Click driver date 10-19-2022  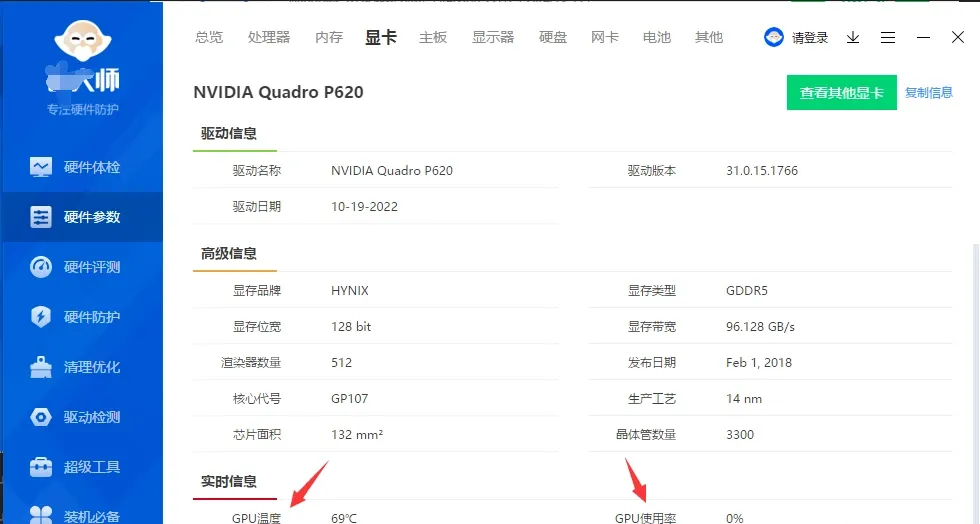(x=364, y=206)
